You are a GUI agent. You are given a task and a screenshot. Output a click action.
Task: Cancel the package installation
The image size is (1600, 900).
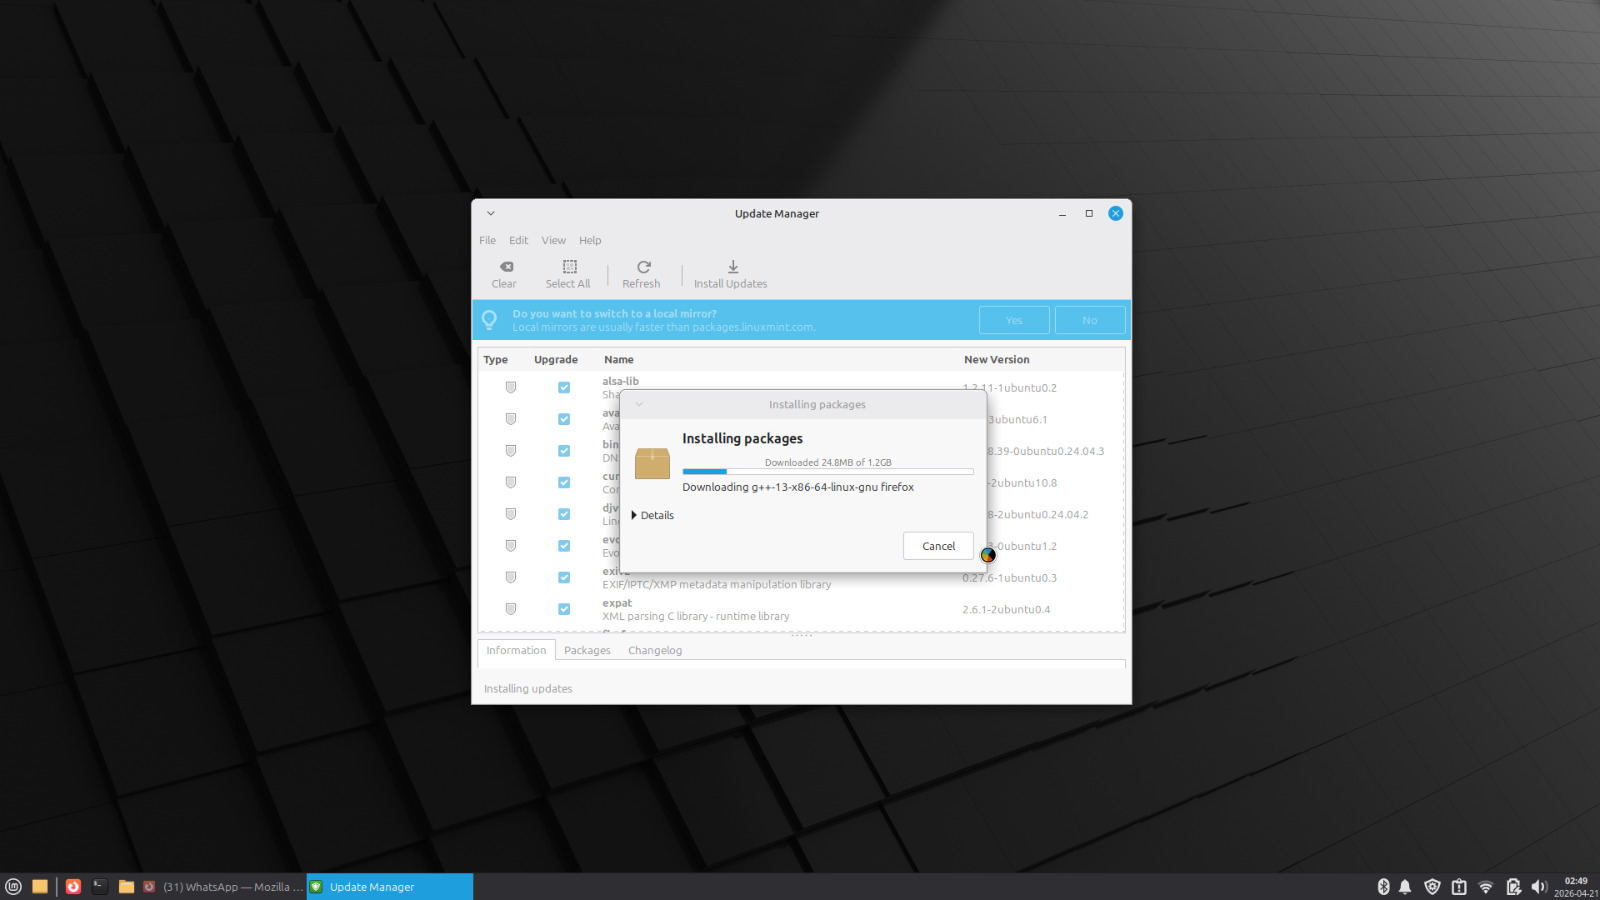pos(937,546)
